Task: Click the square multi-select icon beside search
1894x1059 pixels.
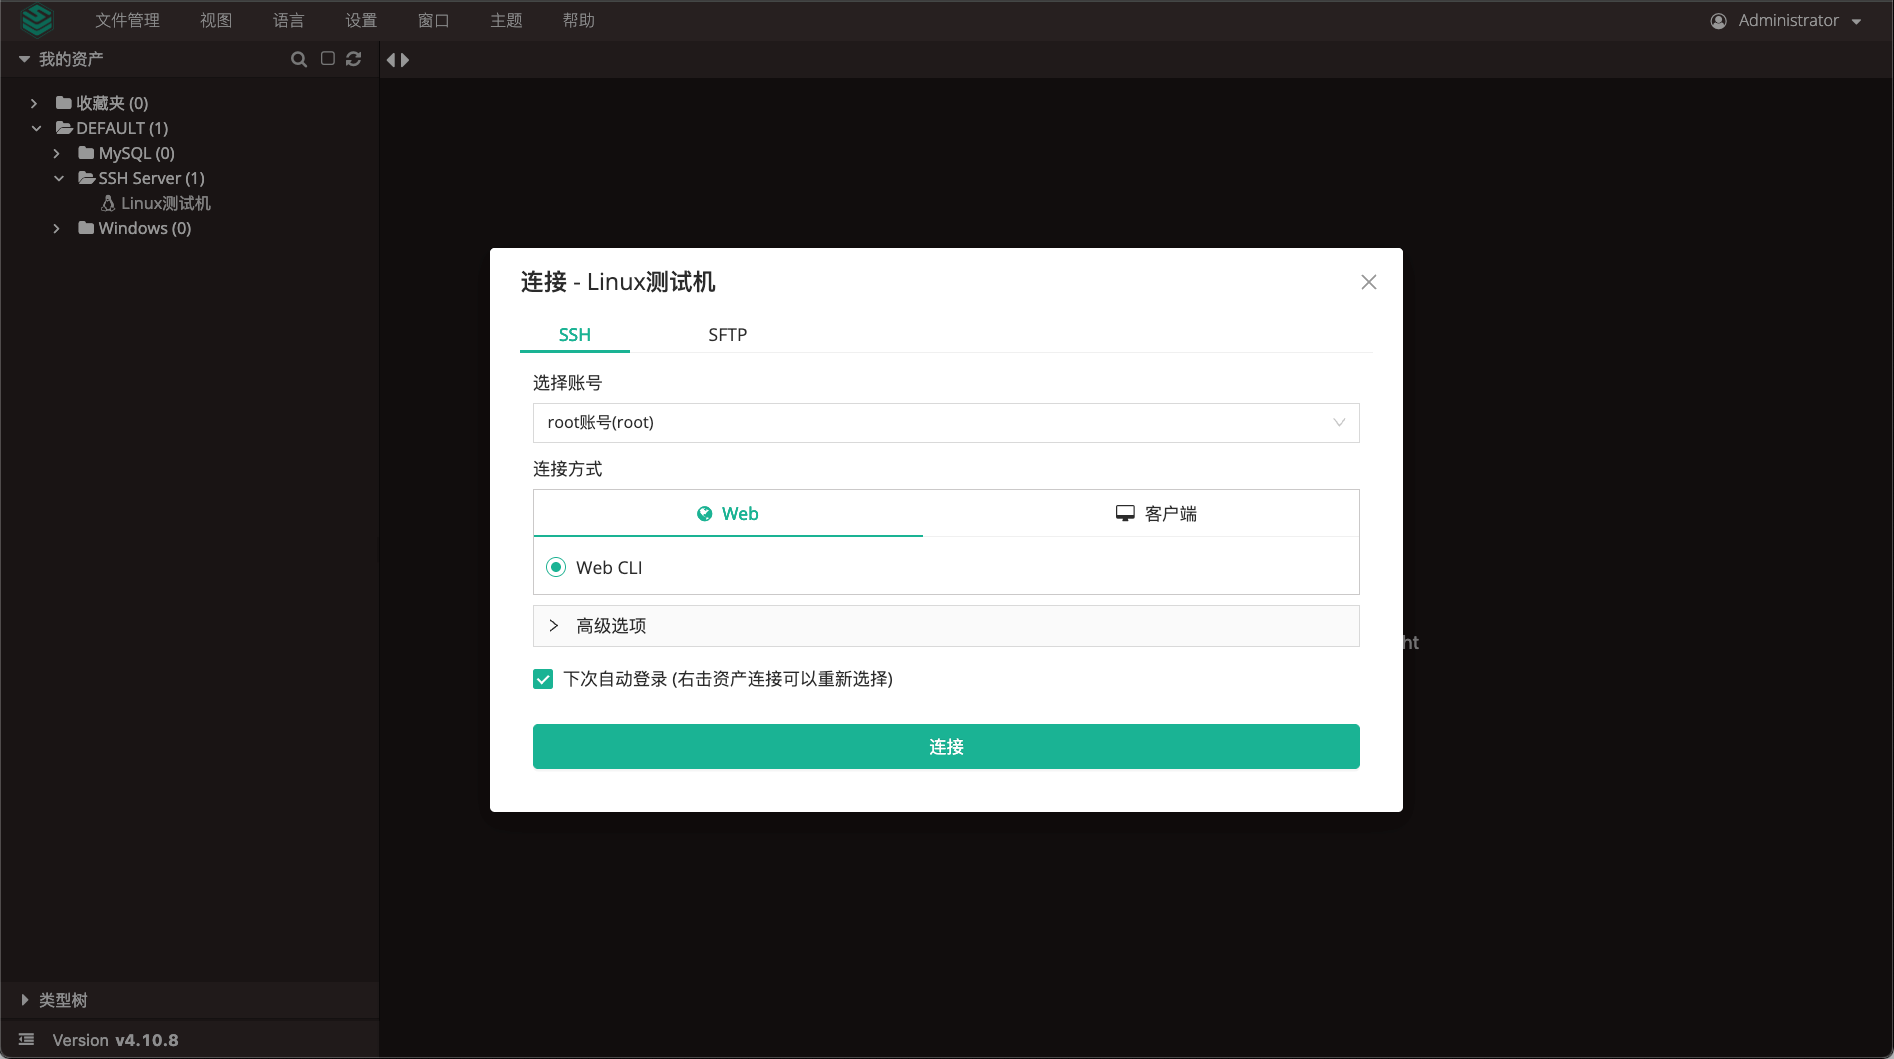Action: 327,59
